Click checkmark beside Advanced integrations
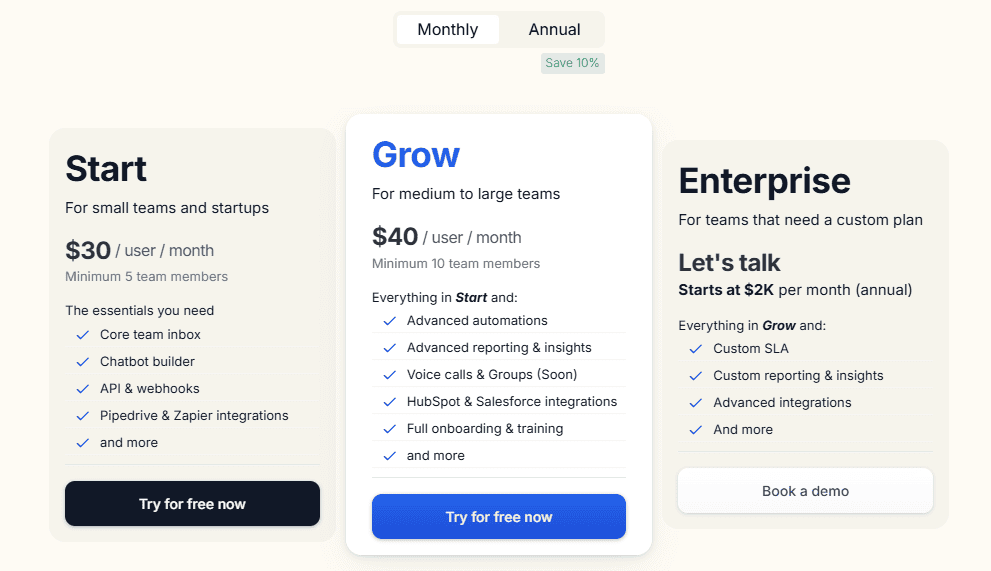This screenshot has width=991, height=571. [695, 403]
